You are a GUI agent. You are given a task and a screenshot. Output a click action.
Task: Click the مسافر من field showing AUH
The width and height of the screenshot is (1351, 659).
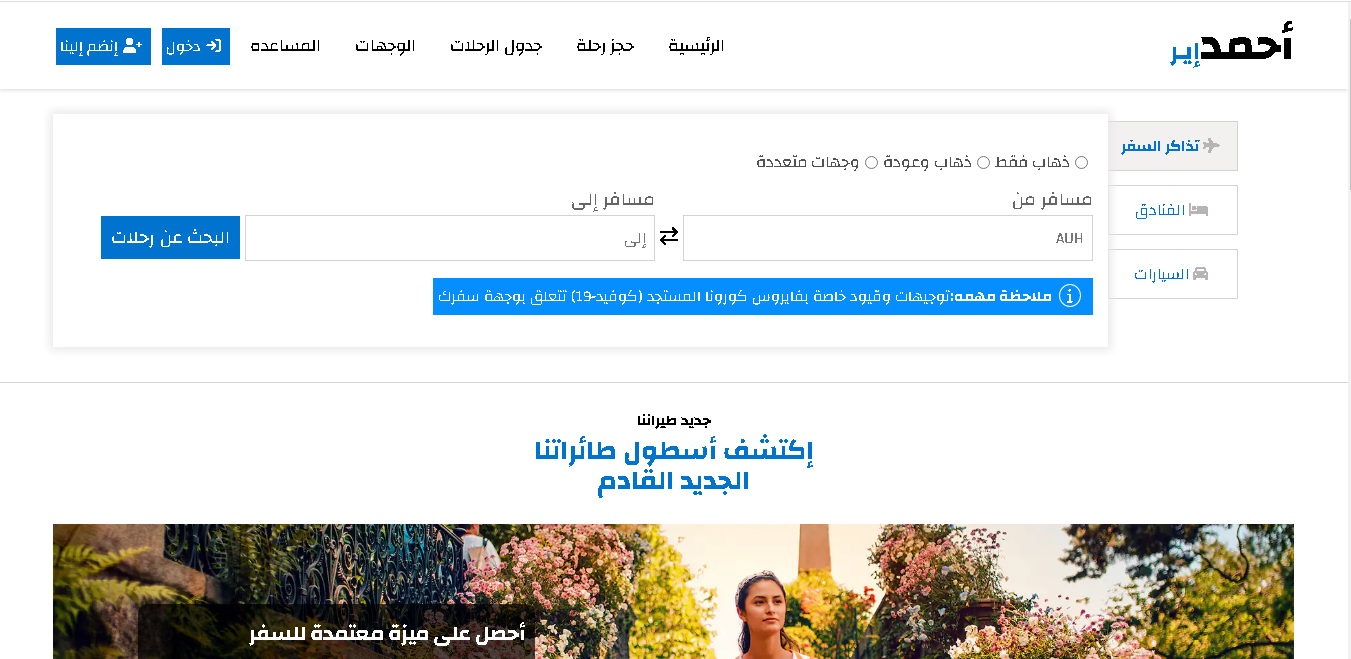coord(888,238)
